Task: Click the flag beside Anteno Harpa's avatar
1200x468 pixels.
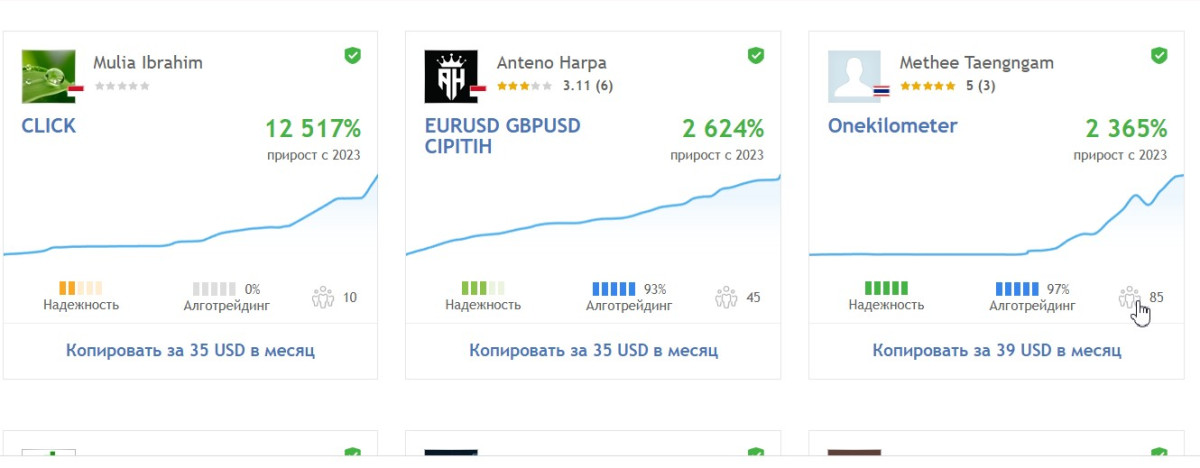Action: [x=478, y=90]
